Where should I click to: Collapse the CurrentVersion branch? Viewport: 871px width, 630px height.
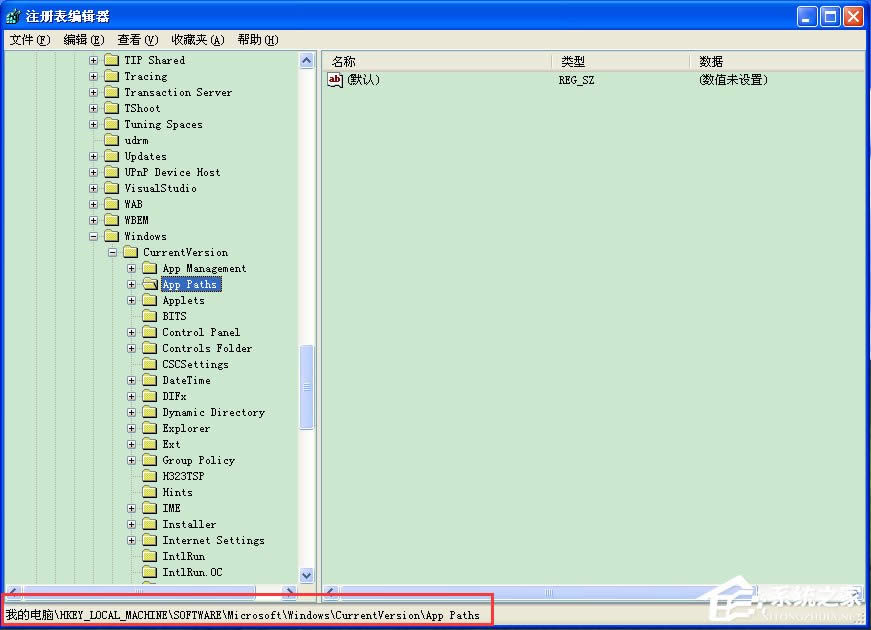click(112, 252)
